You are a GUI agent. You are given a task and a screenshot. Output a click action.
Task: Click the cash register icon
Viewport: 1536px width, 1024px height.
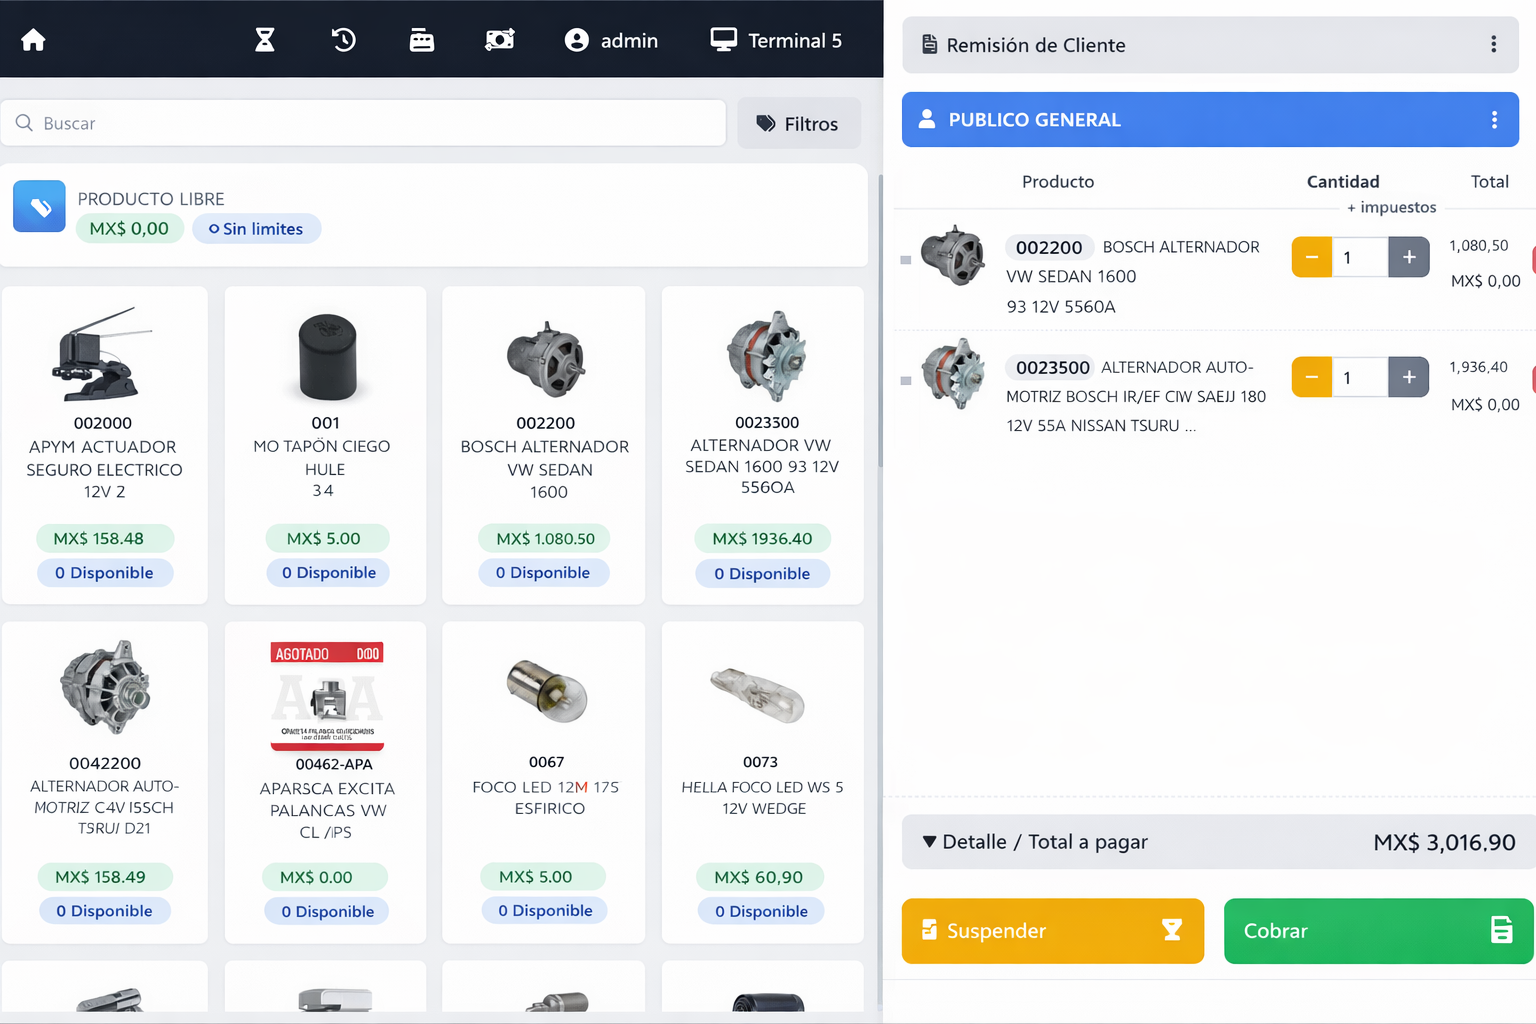click(421, 40)
